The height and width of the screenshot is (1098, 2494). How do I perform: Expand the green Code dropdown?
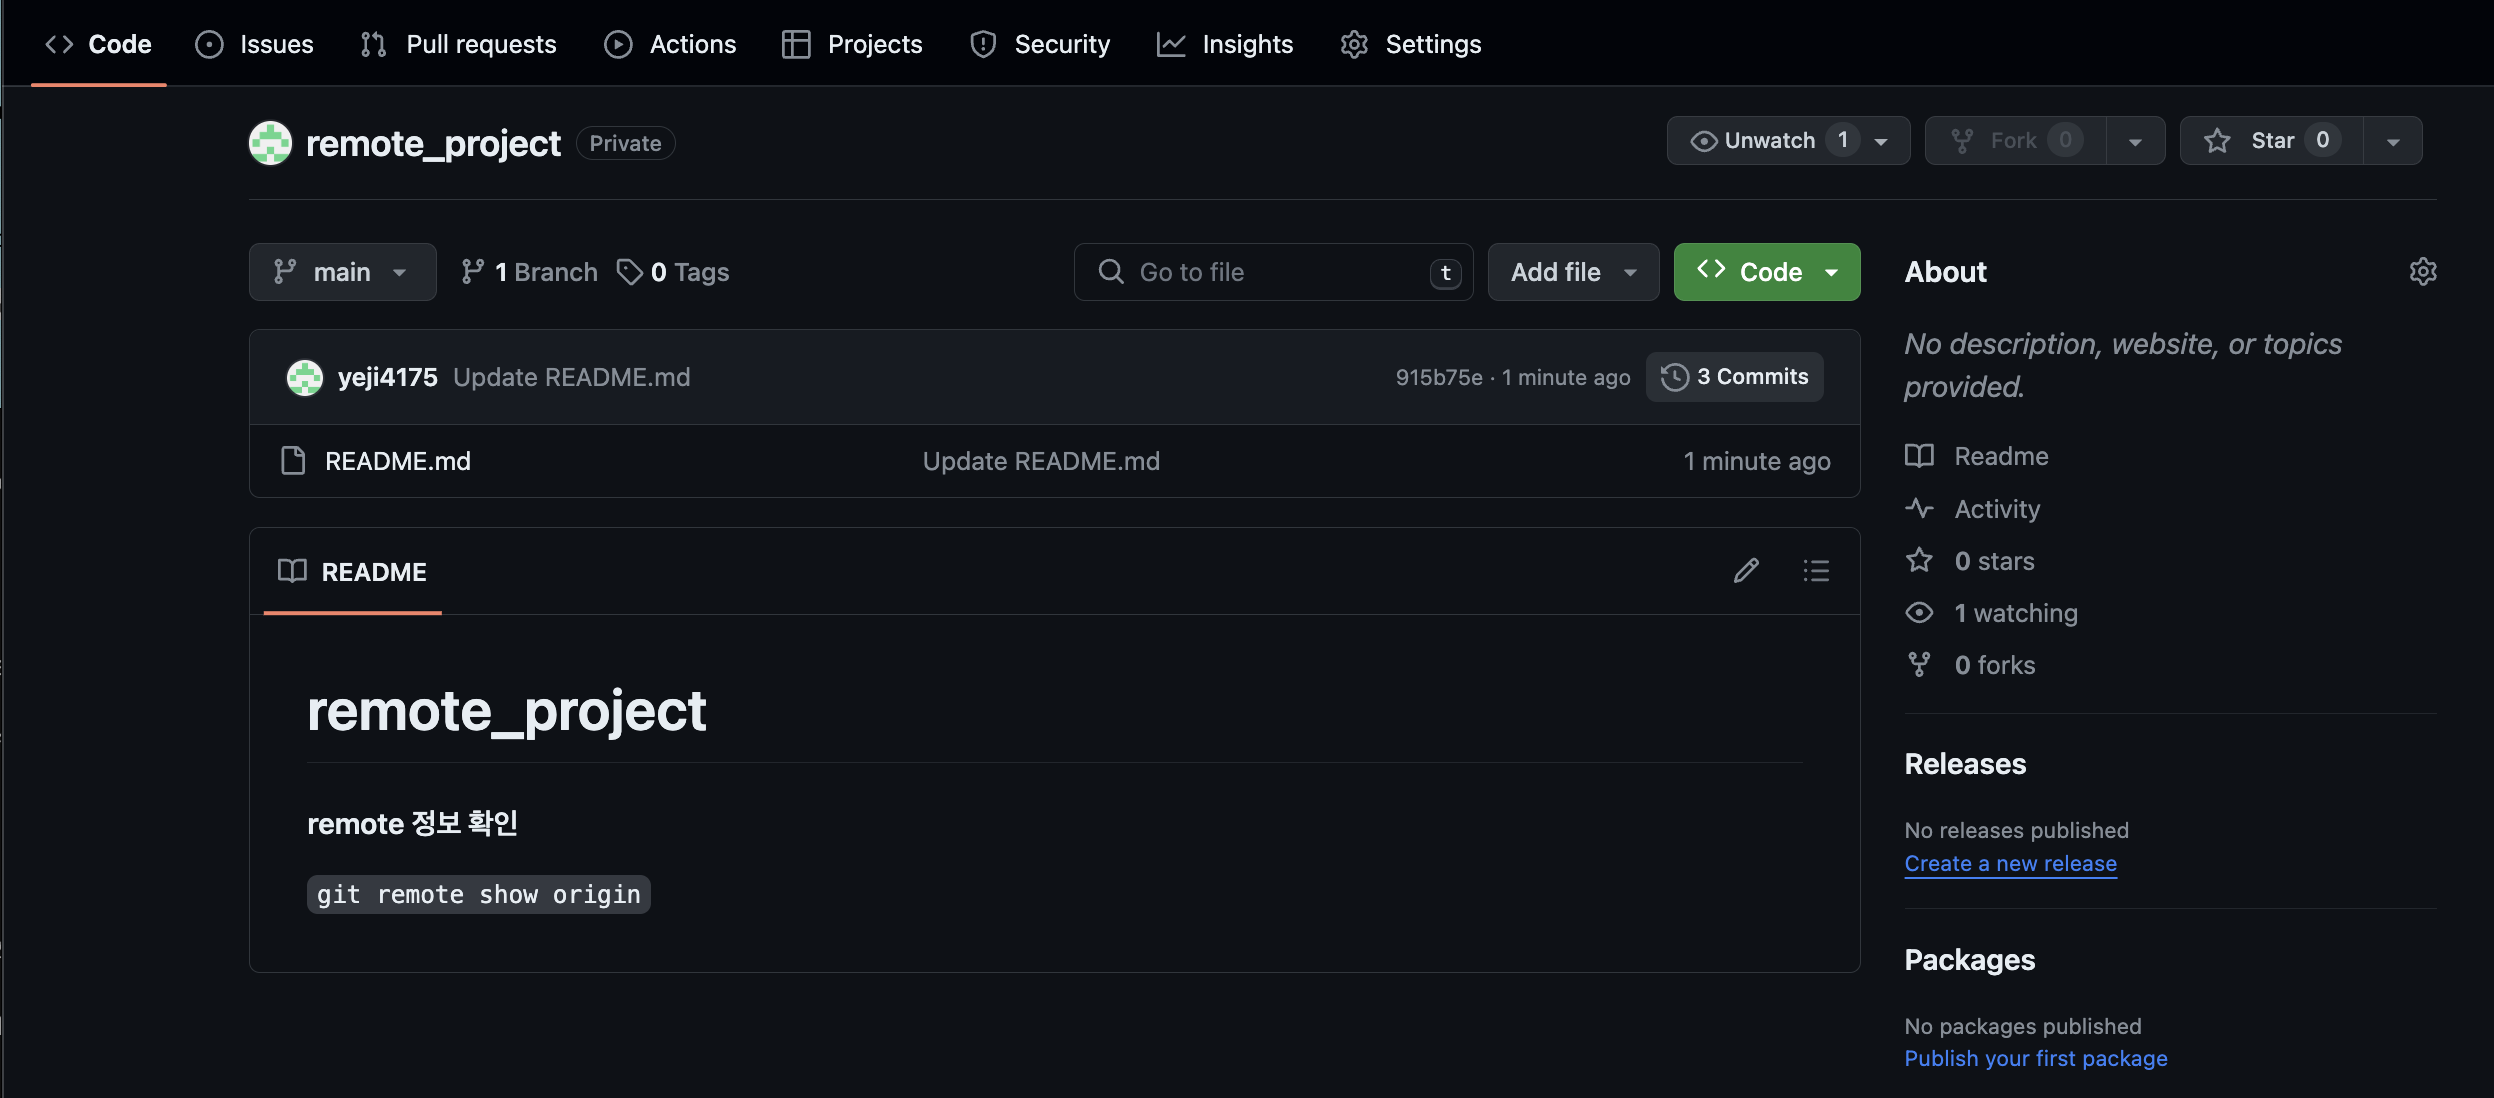click(x=1767, y=272)
